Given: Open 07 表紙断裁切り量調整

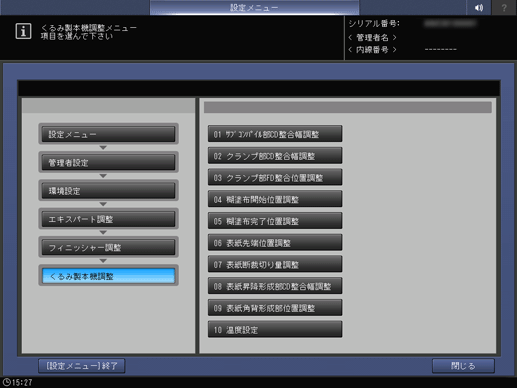Looking at the screenshot, I should click(x=275, y=264).
